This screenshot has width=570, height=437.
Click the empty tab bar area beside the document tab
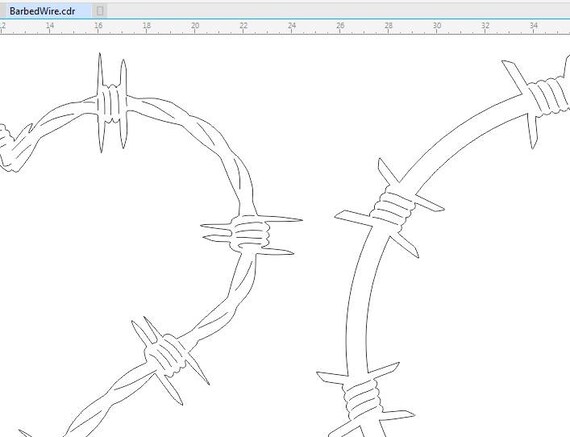pos(338,11)
